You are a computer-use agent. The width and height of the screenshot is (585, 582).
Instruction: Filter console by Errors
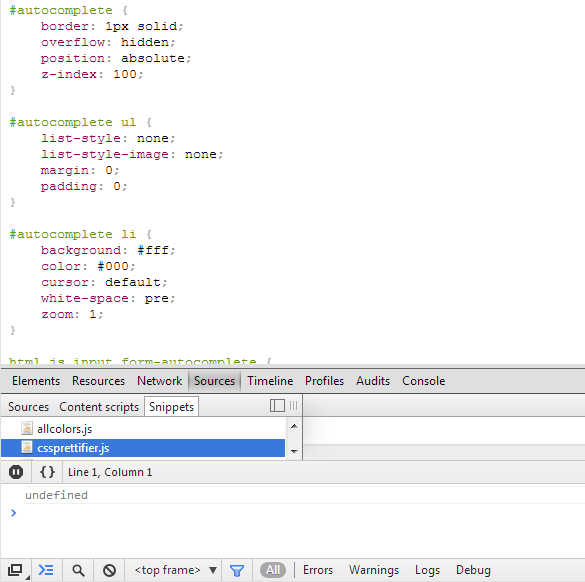tap(318, 570)
